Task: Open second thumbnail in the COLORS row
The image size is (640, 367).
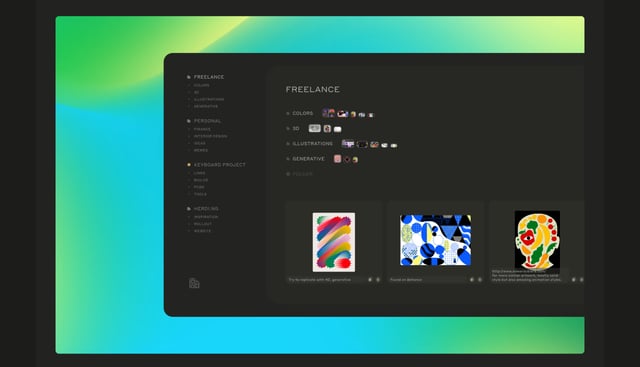Action: 342,114
